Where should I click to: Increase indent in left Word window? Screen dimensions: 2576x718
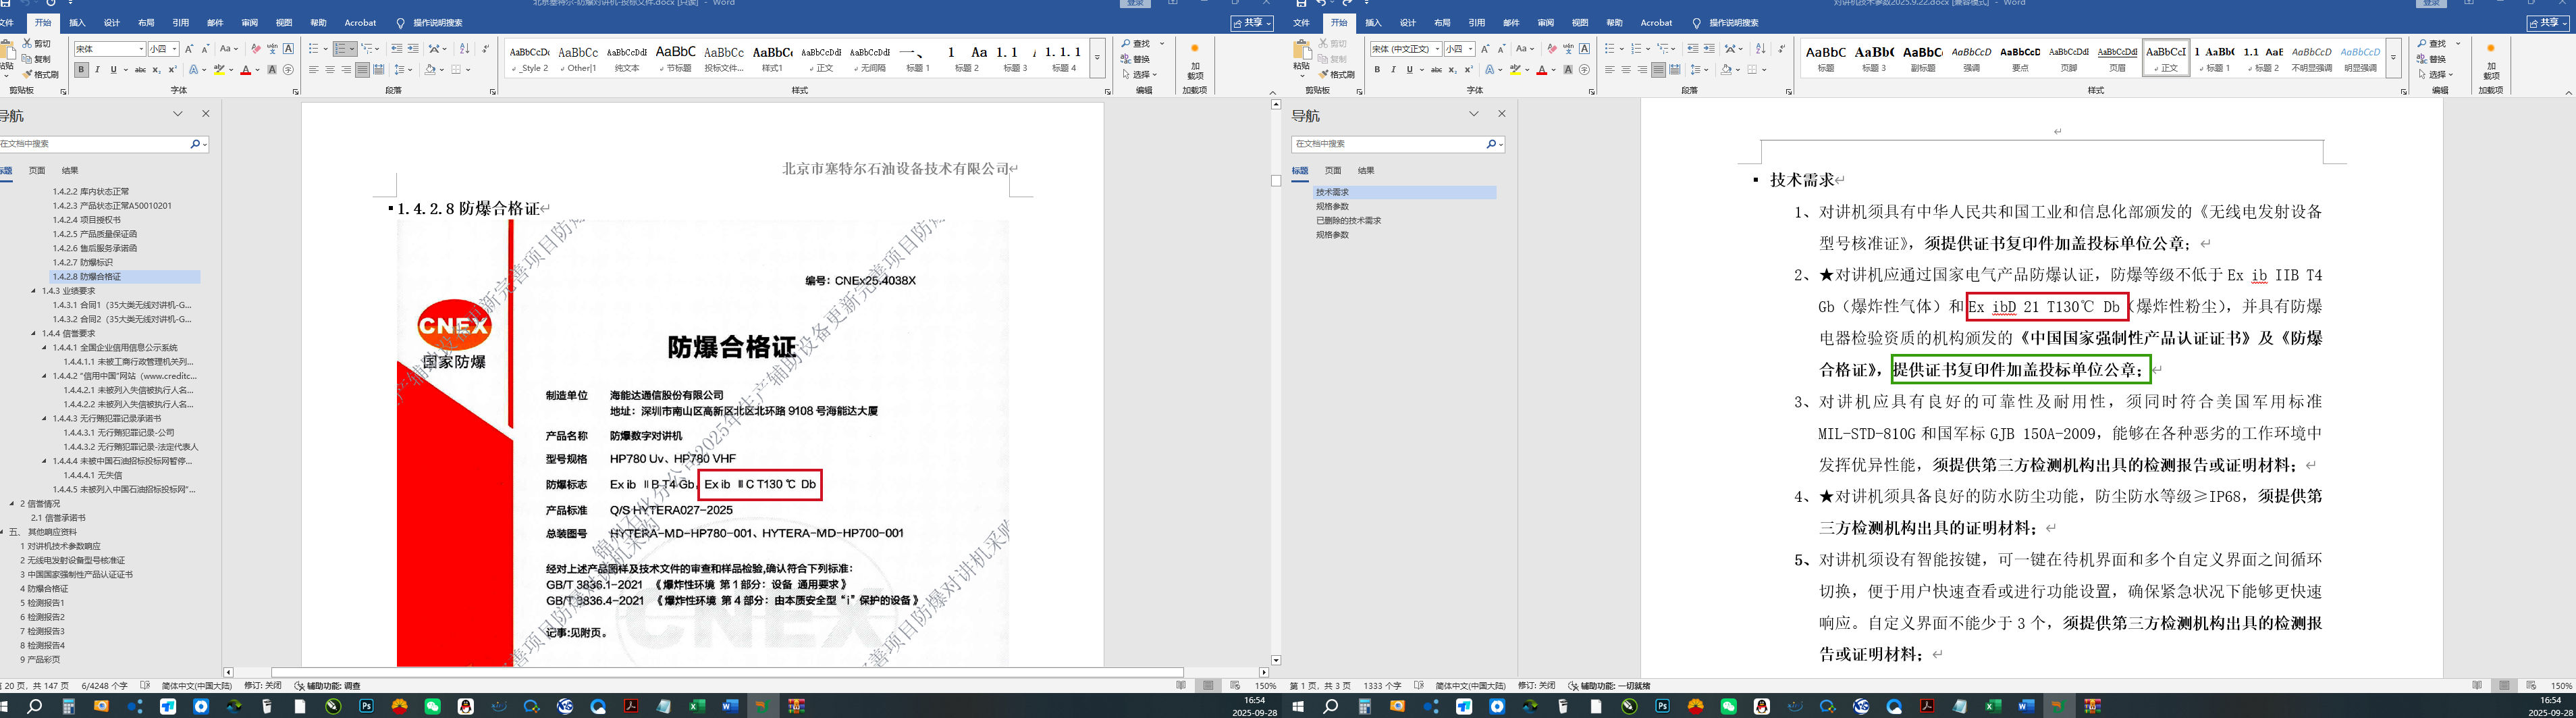pos(413,49)
